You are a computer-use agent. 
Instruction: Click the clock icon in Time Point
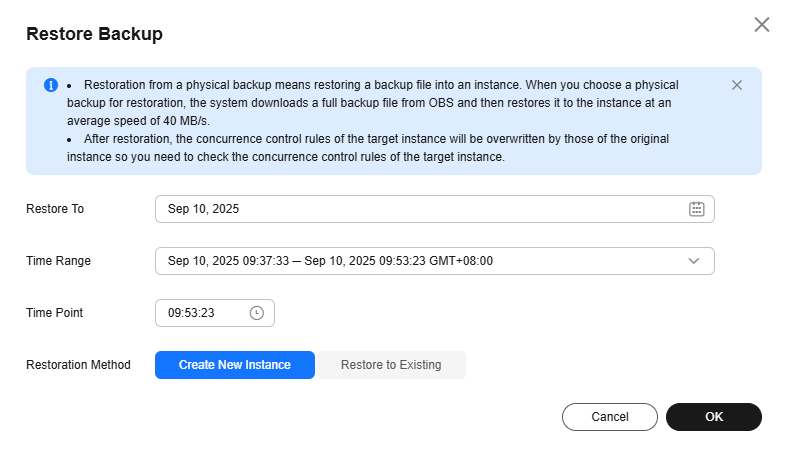pos(256,313)
